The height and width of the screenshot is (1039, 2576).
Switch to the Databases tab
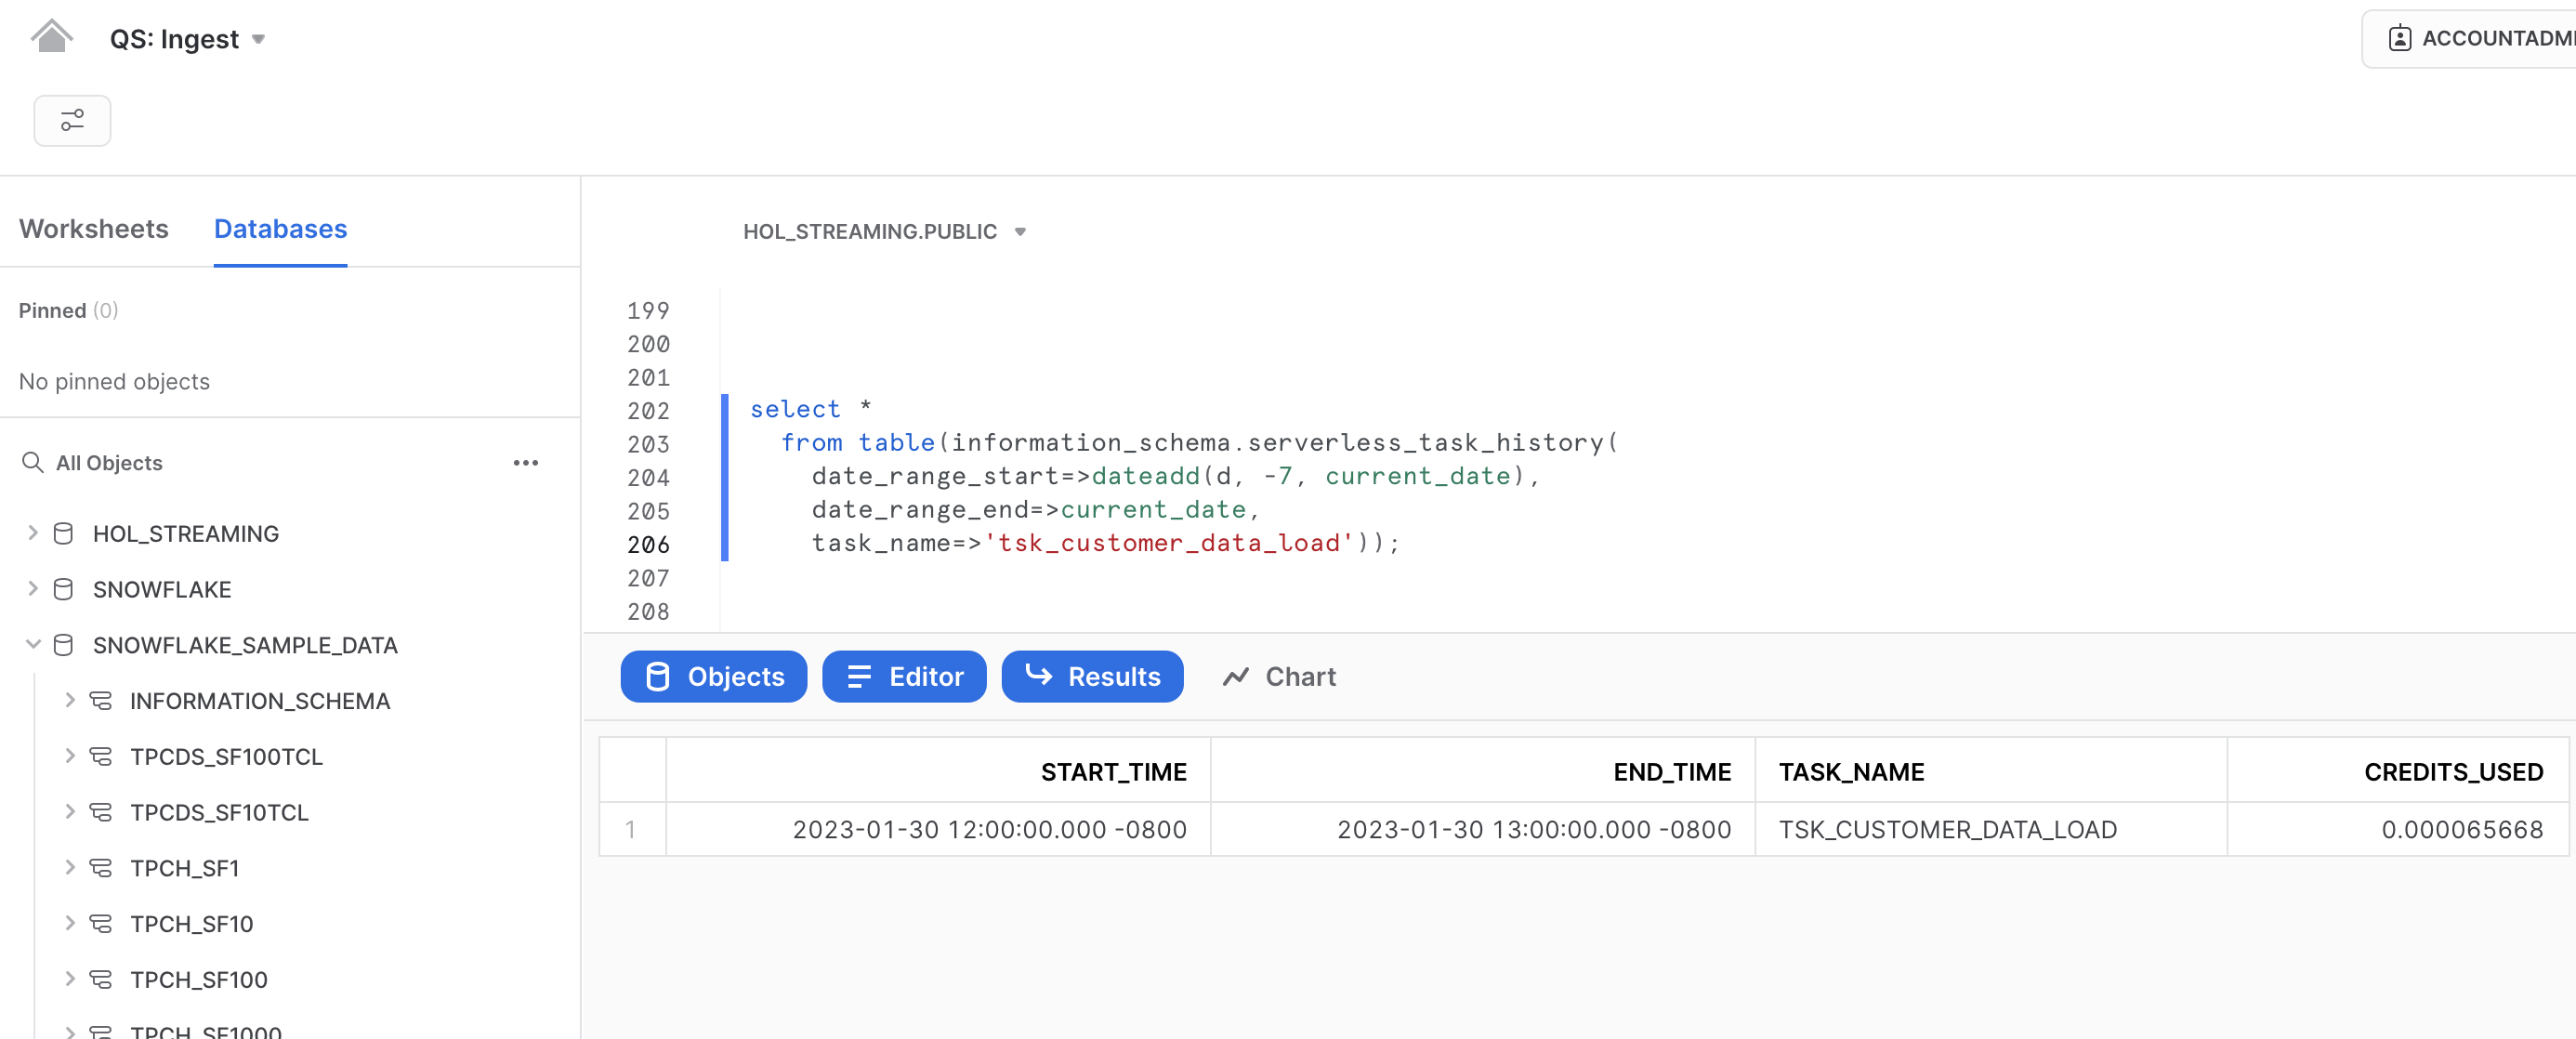pyautogui.click(x=280, y=229)
